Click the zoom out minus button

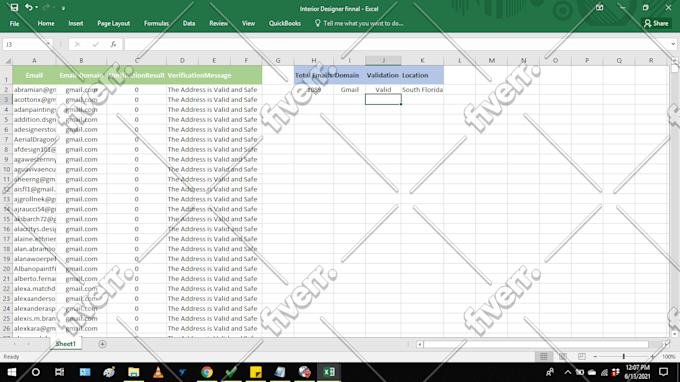[595, 356]
